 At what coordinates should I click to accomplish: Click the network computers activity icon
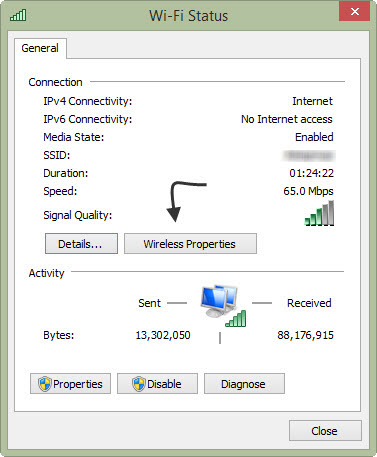coord(219,301)
